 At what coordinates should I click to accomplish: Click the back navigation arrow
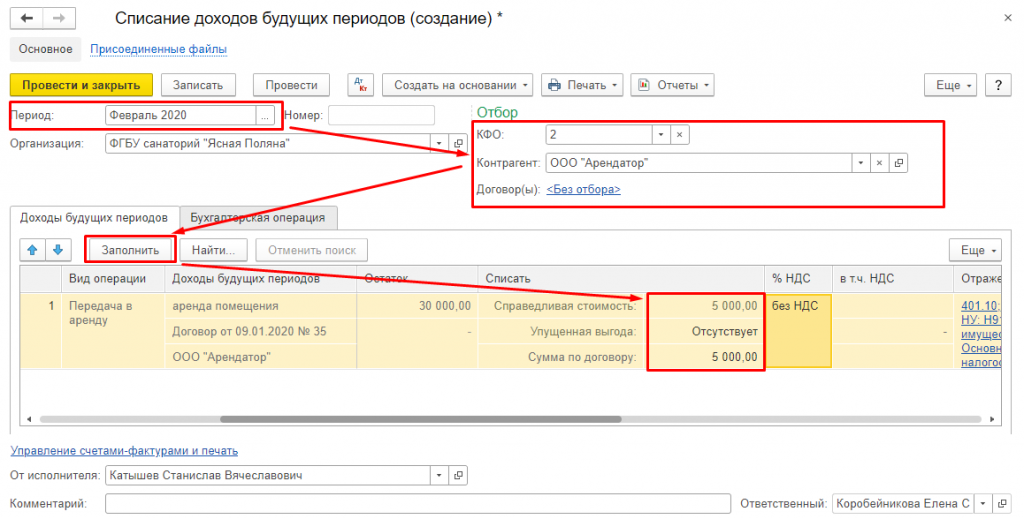tap(26, 19)
